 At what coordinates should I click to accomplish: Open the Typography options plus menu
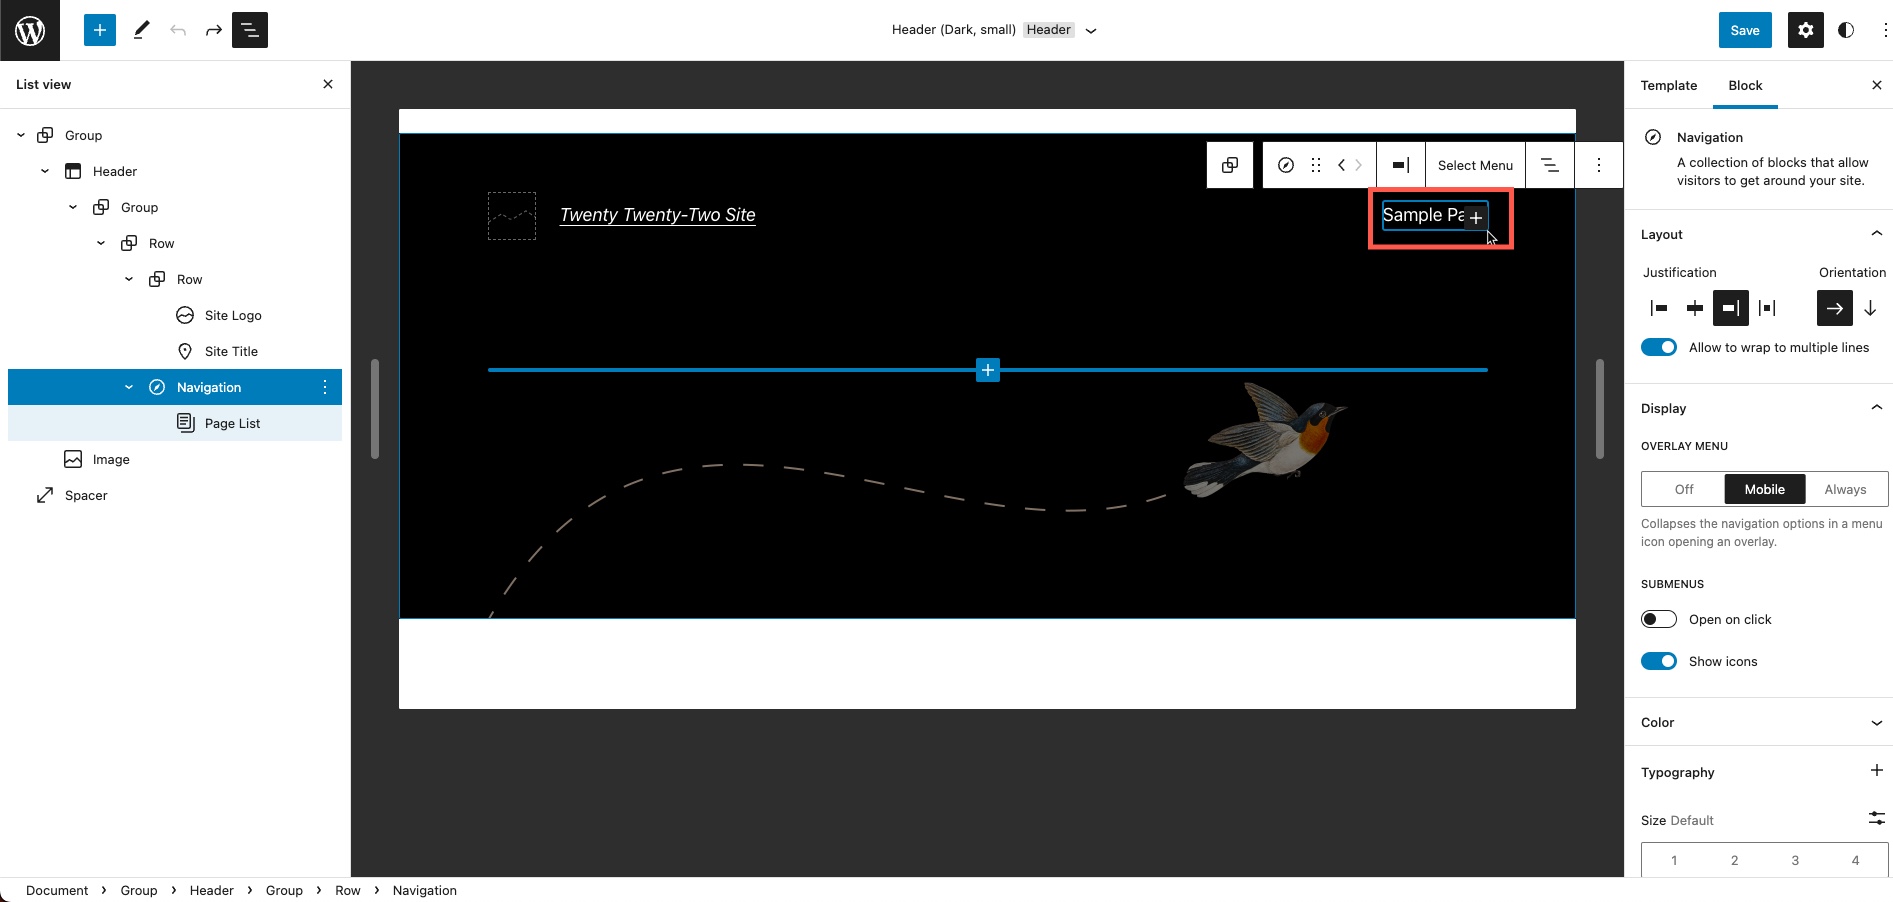pyautogui.click(x=1876, y=771)
